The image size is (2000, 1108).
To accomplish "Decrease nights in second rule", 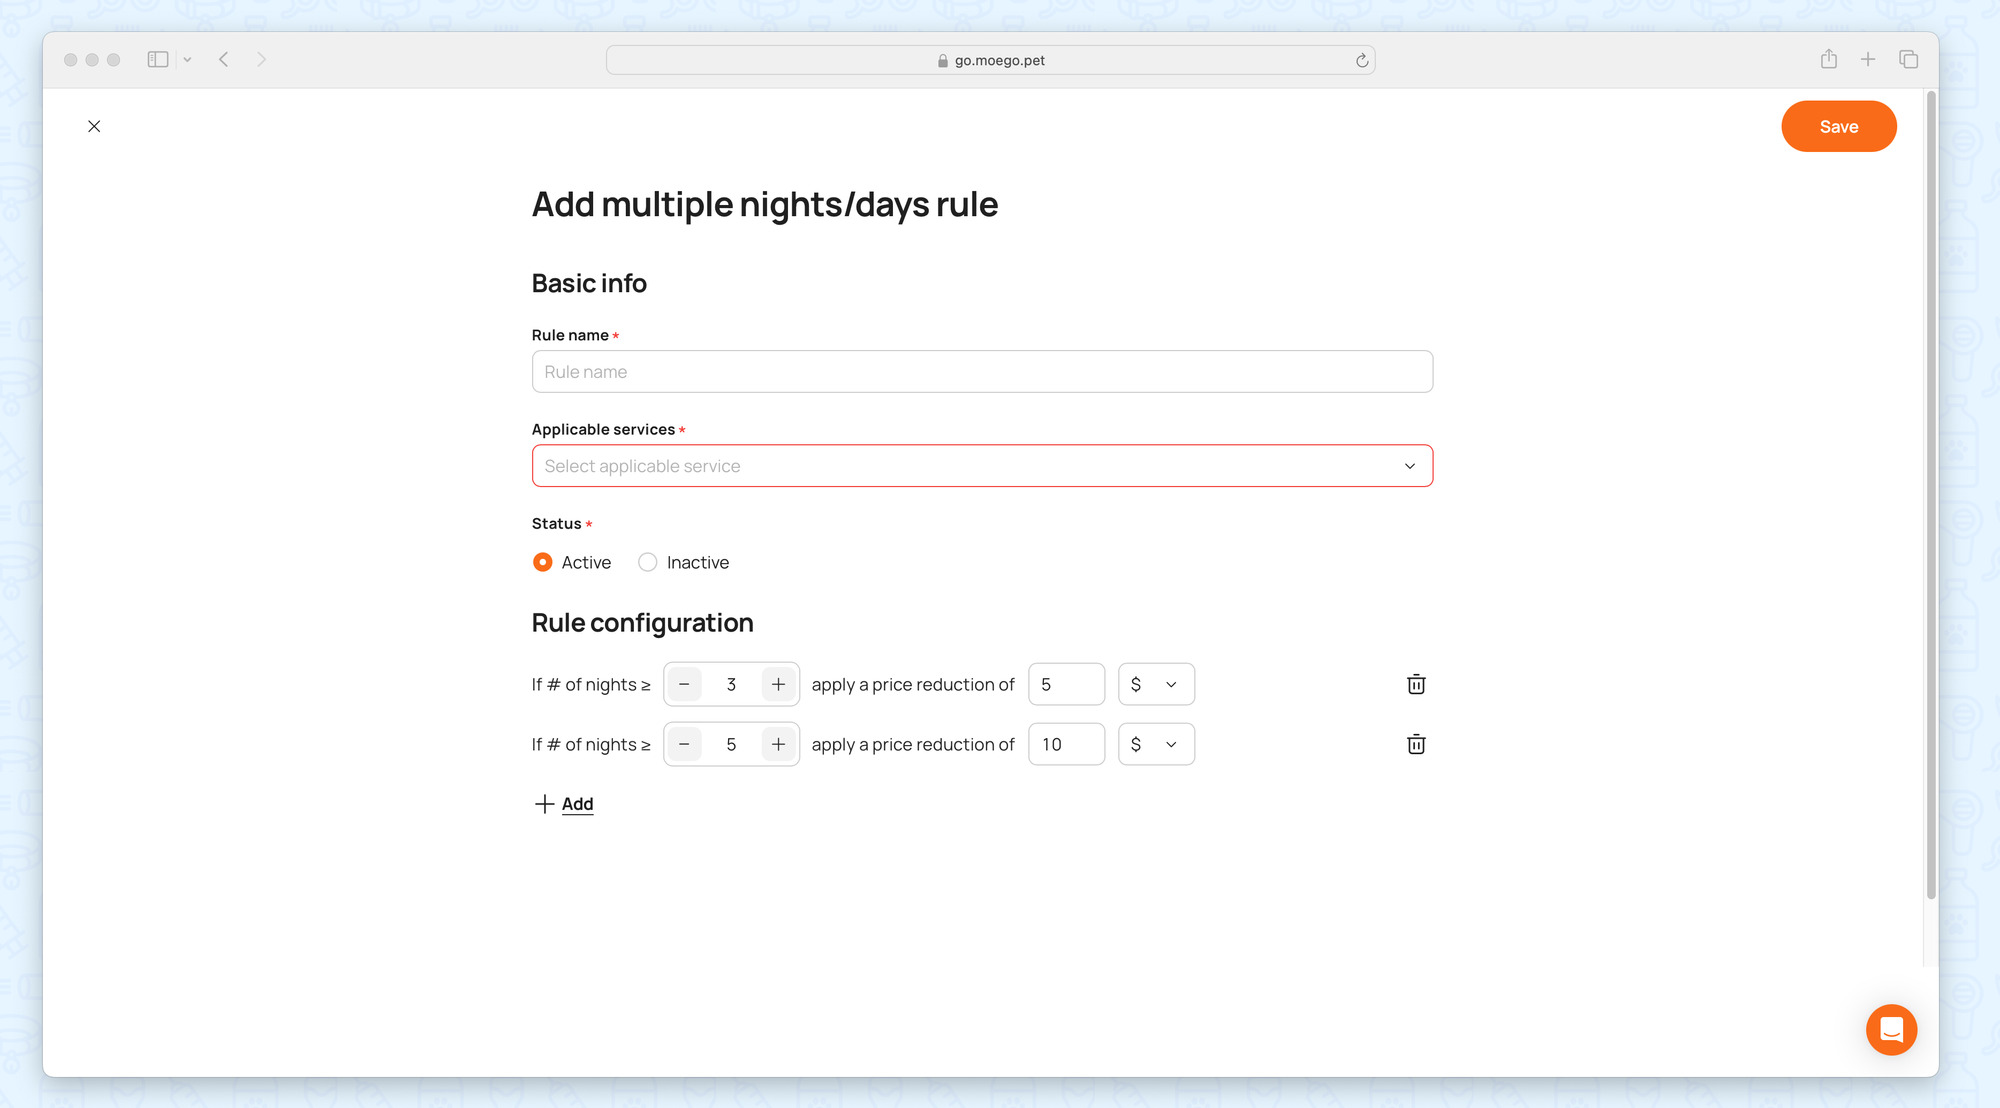I will pyautogui.click(x=684, y=744).
